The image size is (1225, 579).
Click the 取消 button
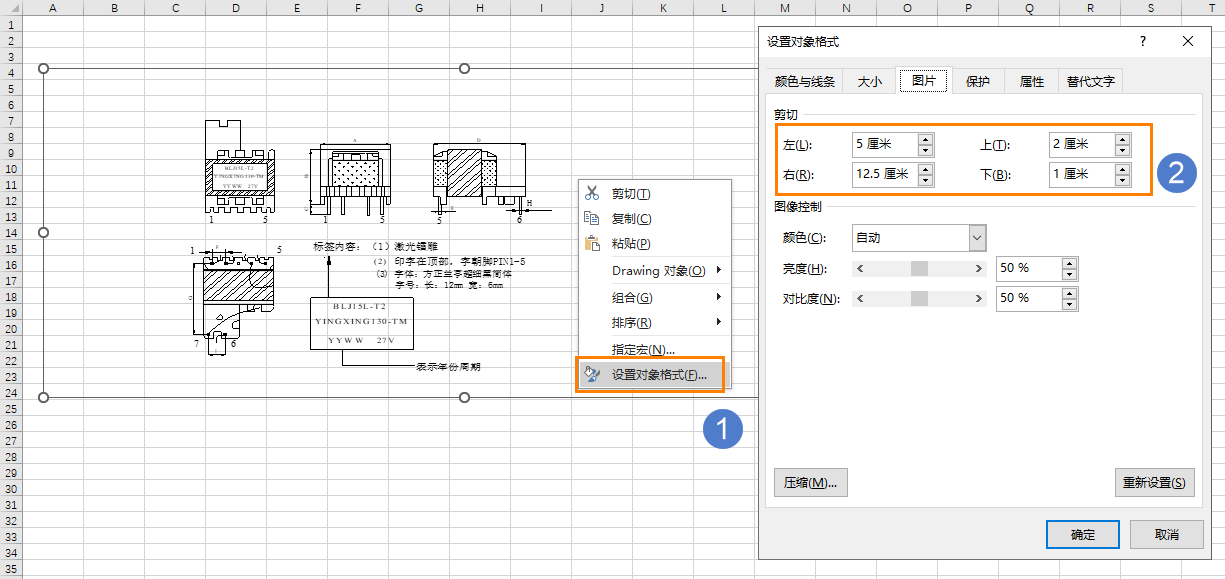point(1167,534)
